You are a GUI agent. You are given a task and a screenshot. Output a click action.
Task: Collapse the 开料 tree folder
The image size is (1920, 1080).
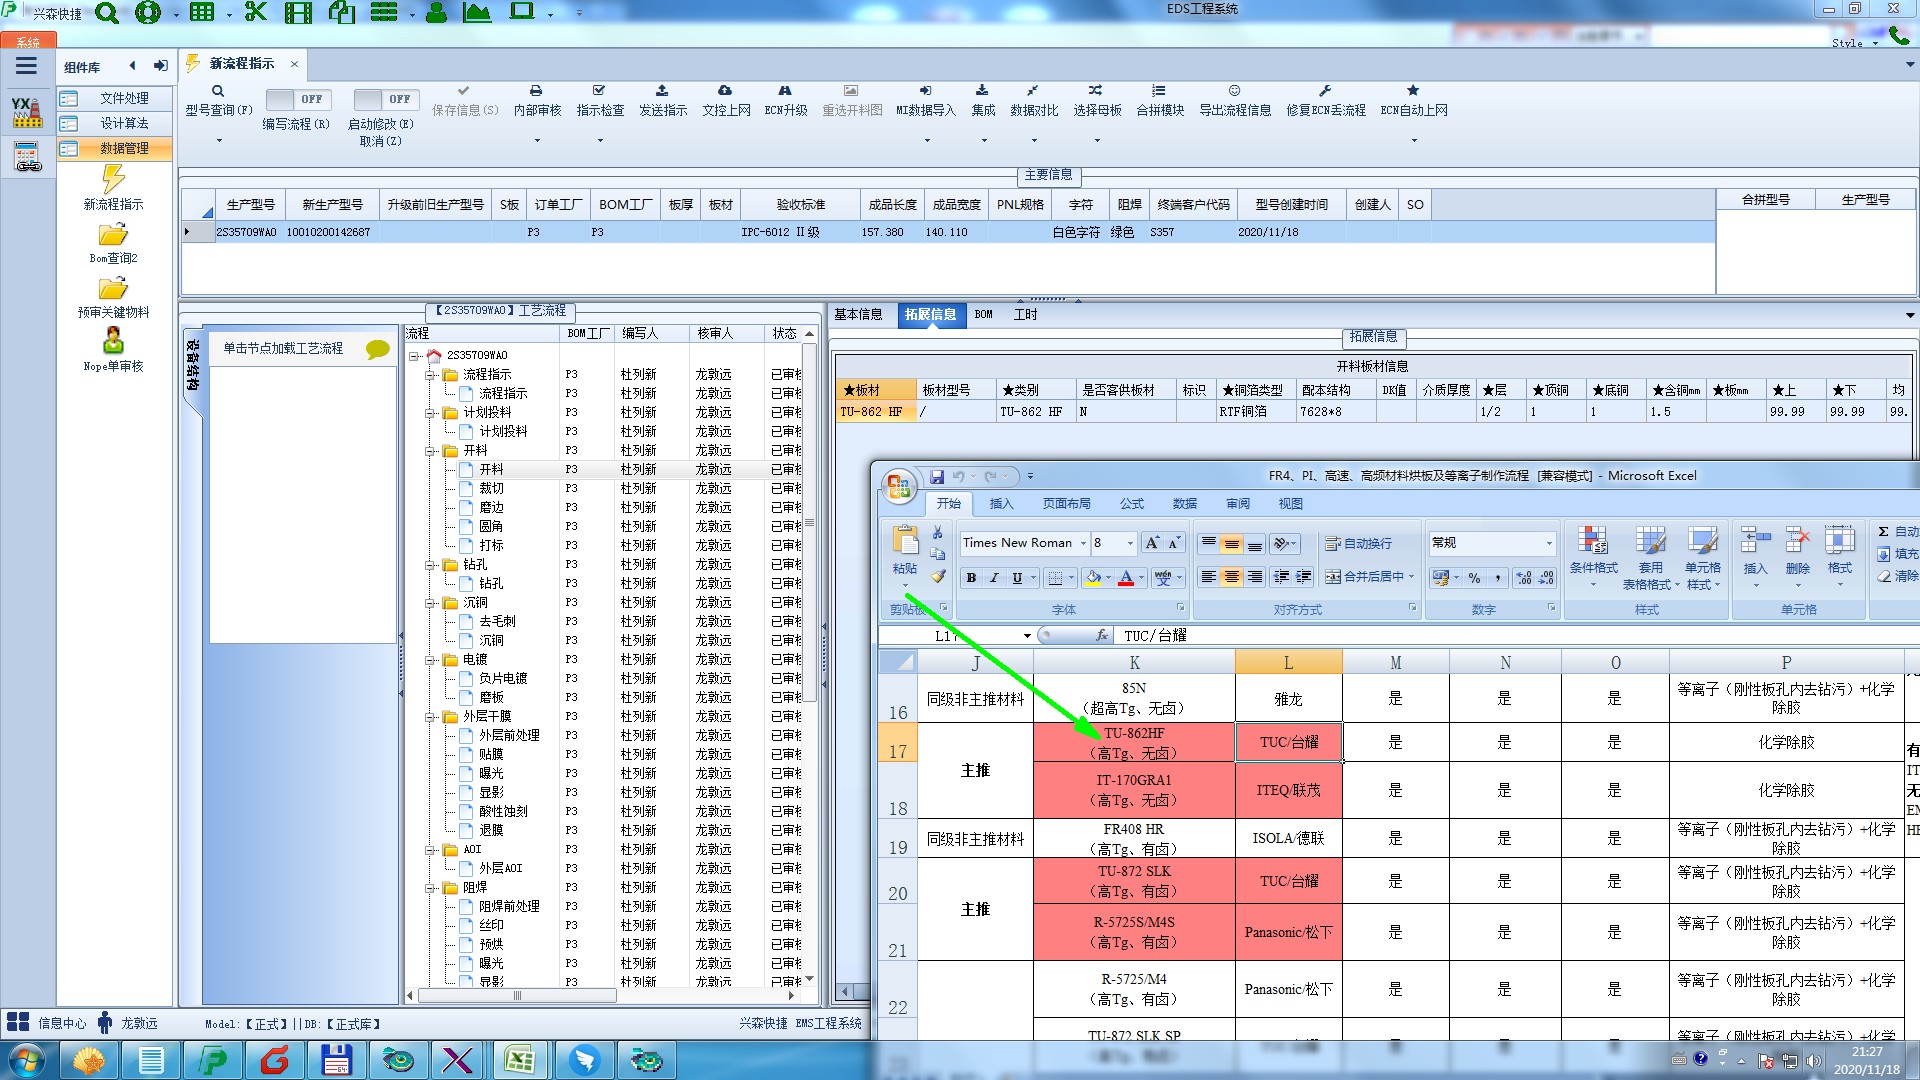430,451
